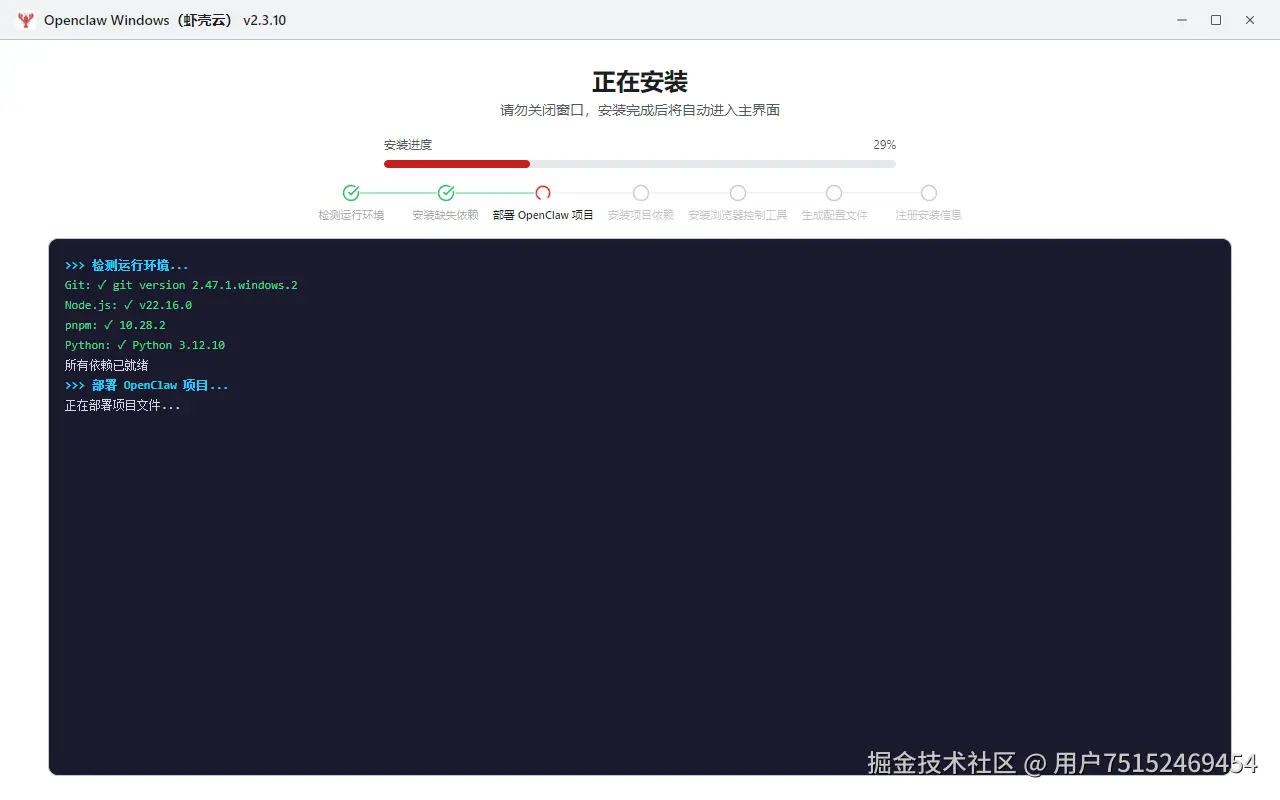This screenshot has height=800, width=1280.
Task: Click the pnpm 10.28.2 log line
Action: [x=115, y=325]
